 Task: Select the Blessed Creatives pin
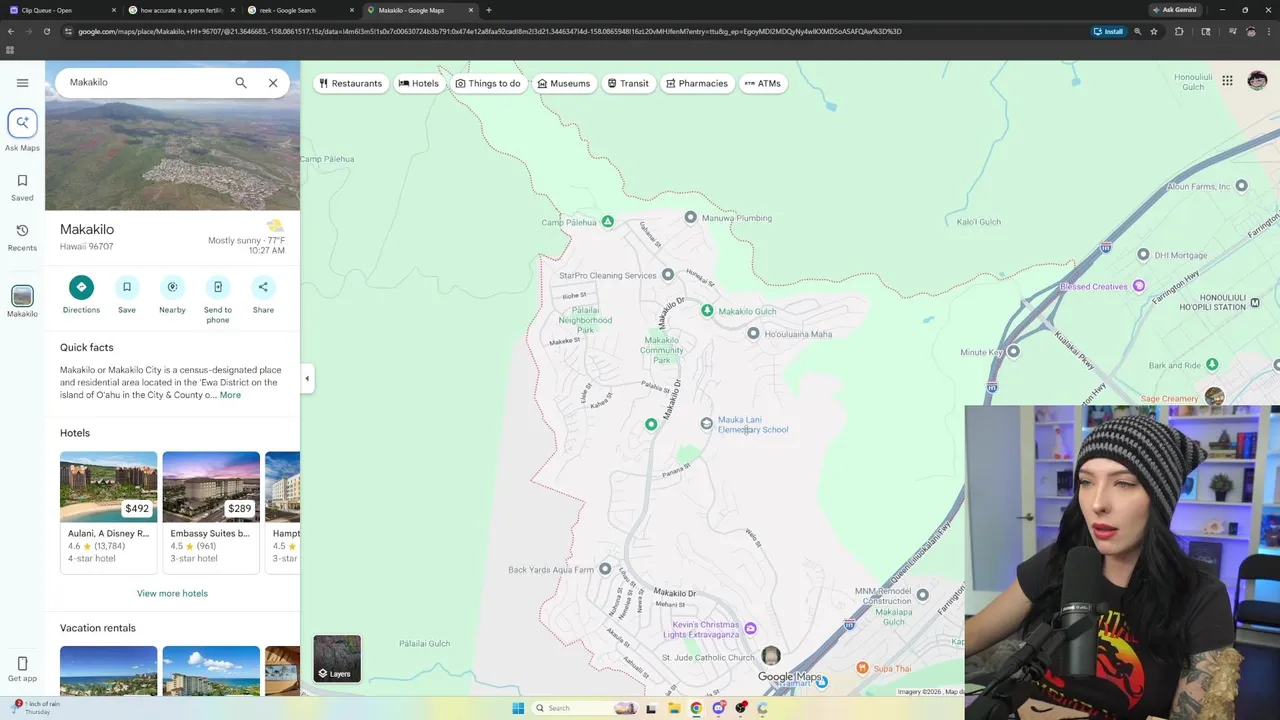pyautogui.click(x=1138, y=286)
